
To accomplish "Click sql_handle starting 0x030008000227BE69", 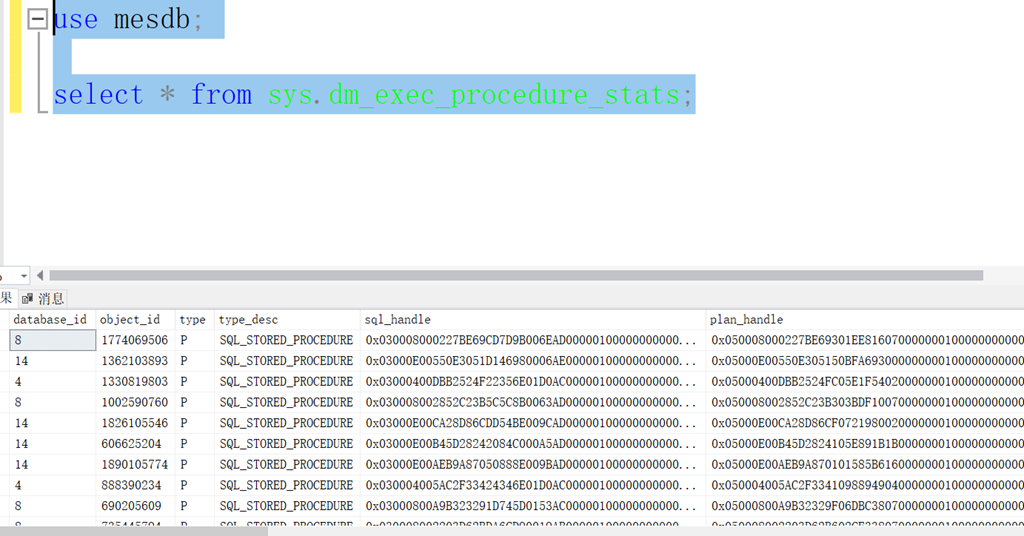I will coord(532,340).
